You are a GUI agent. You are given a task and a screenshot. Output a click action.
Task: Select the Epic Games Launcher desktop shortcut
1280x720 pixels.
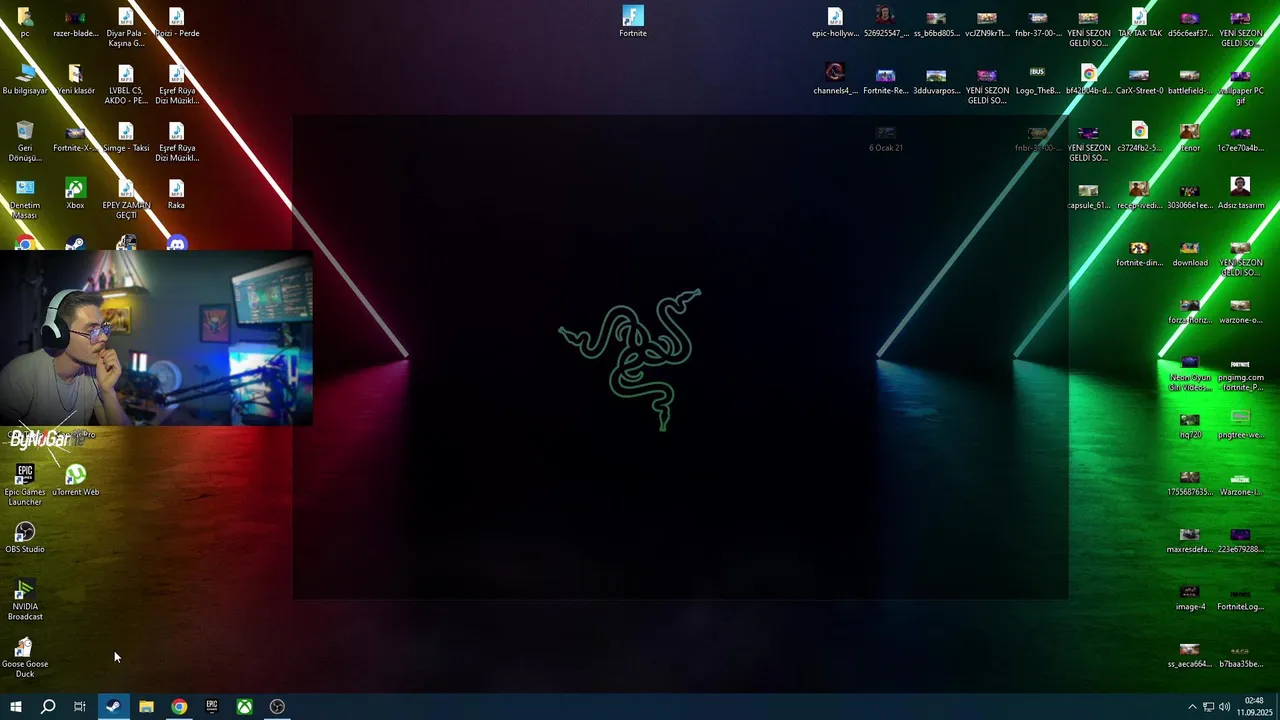coord(25,484)
